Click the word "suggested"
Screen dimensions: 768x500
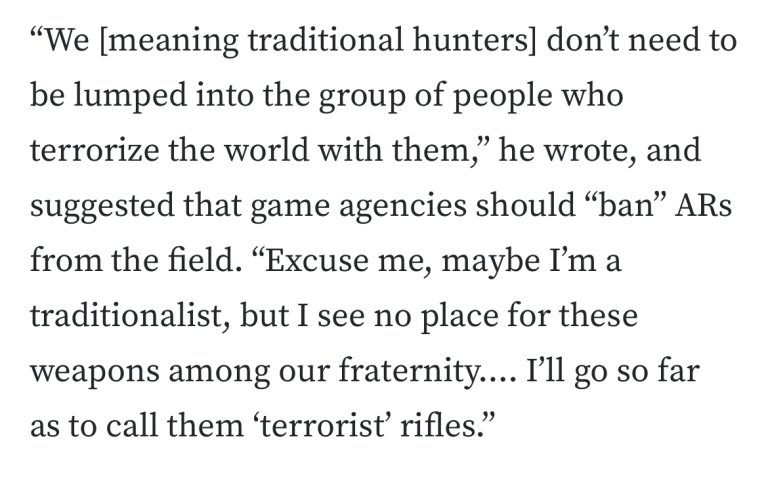[x=102, y=206]
